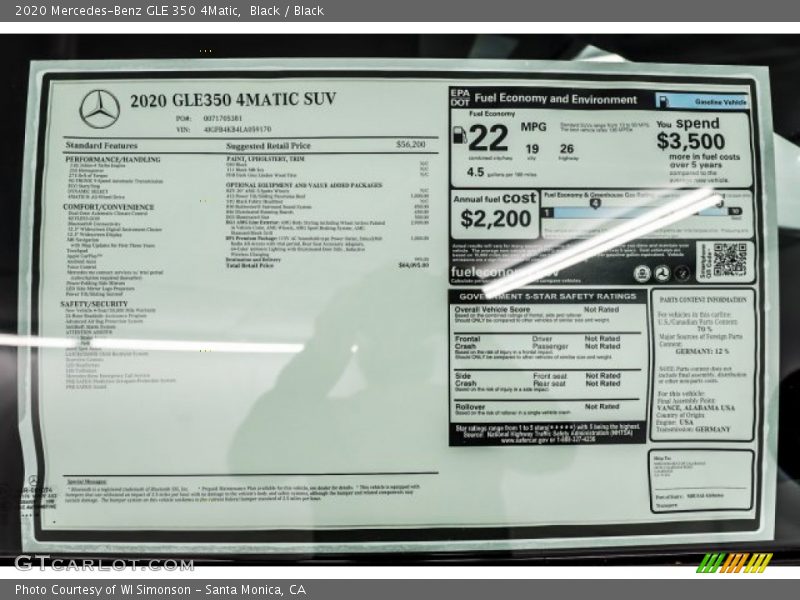The width and height of the screenshot is (800, 600).
Task: Click the page title '2020 Mercedes-Benz GLE 350 4Matic'
Action: (128, 11)
